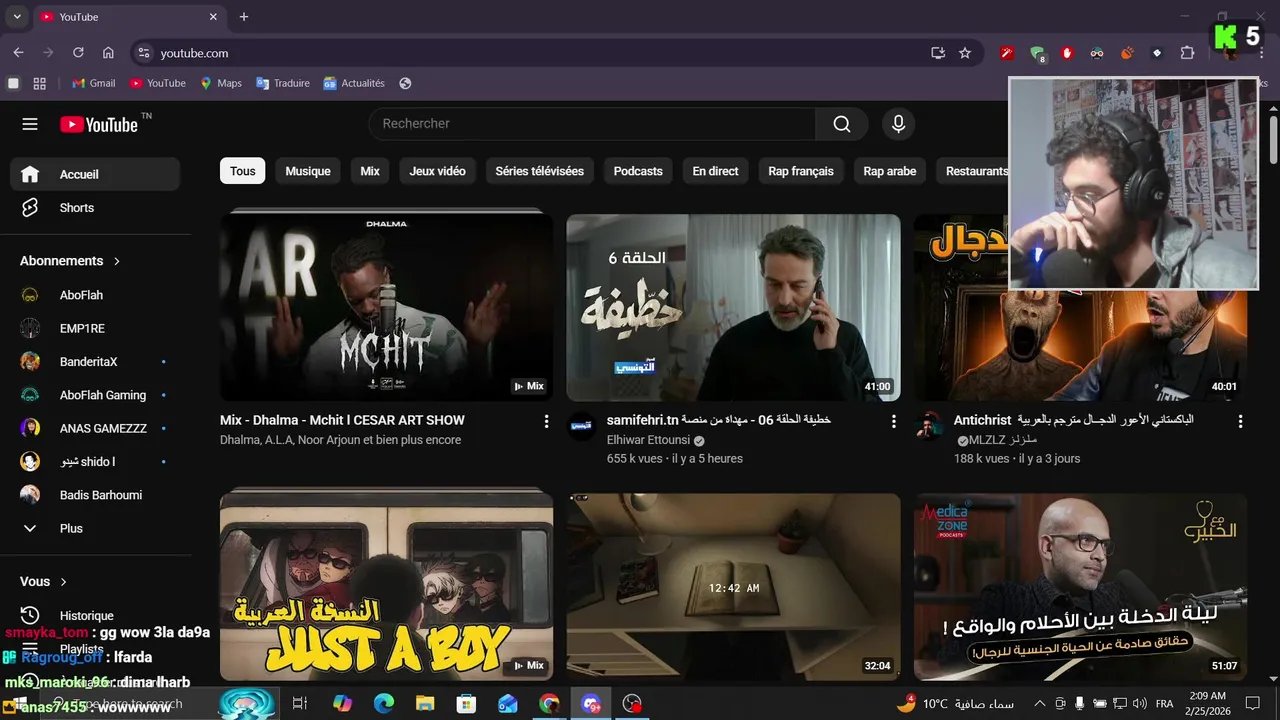Open Microsoft Edge from taskbar
Screen dimensions: 1280x720
tap(384, 704)
